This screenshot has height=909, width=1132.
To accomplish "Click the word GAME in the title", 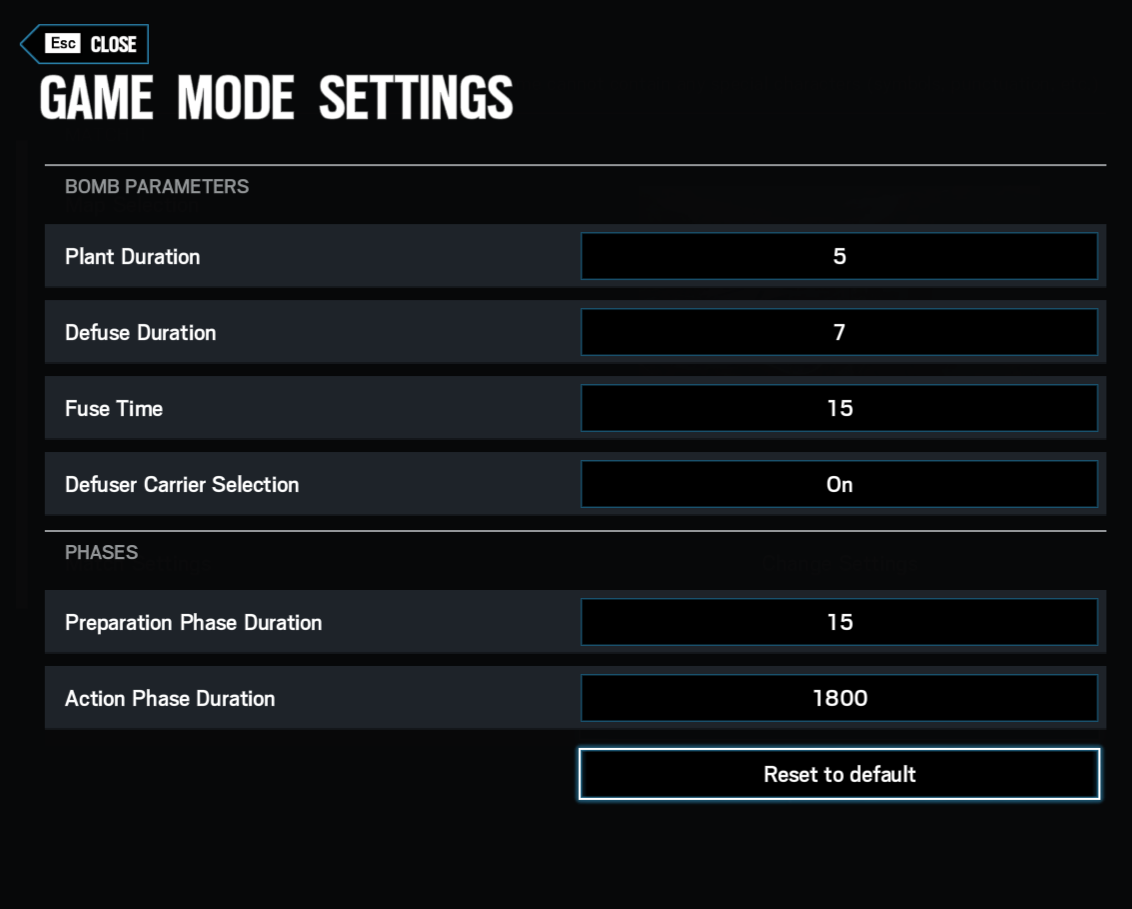I will pos(97,98).
